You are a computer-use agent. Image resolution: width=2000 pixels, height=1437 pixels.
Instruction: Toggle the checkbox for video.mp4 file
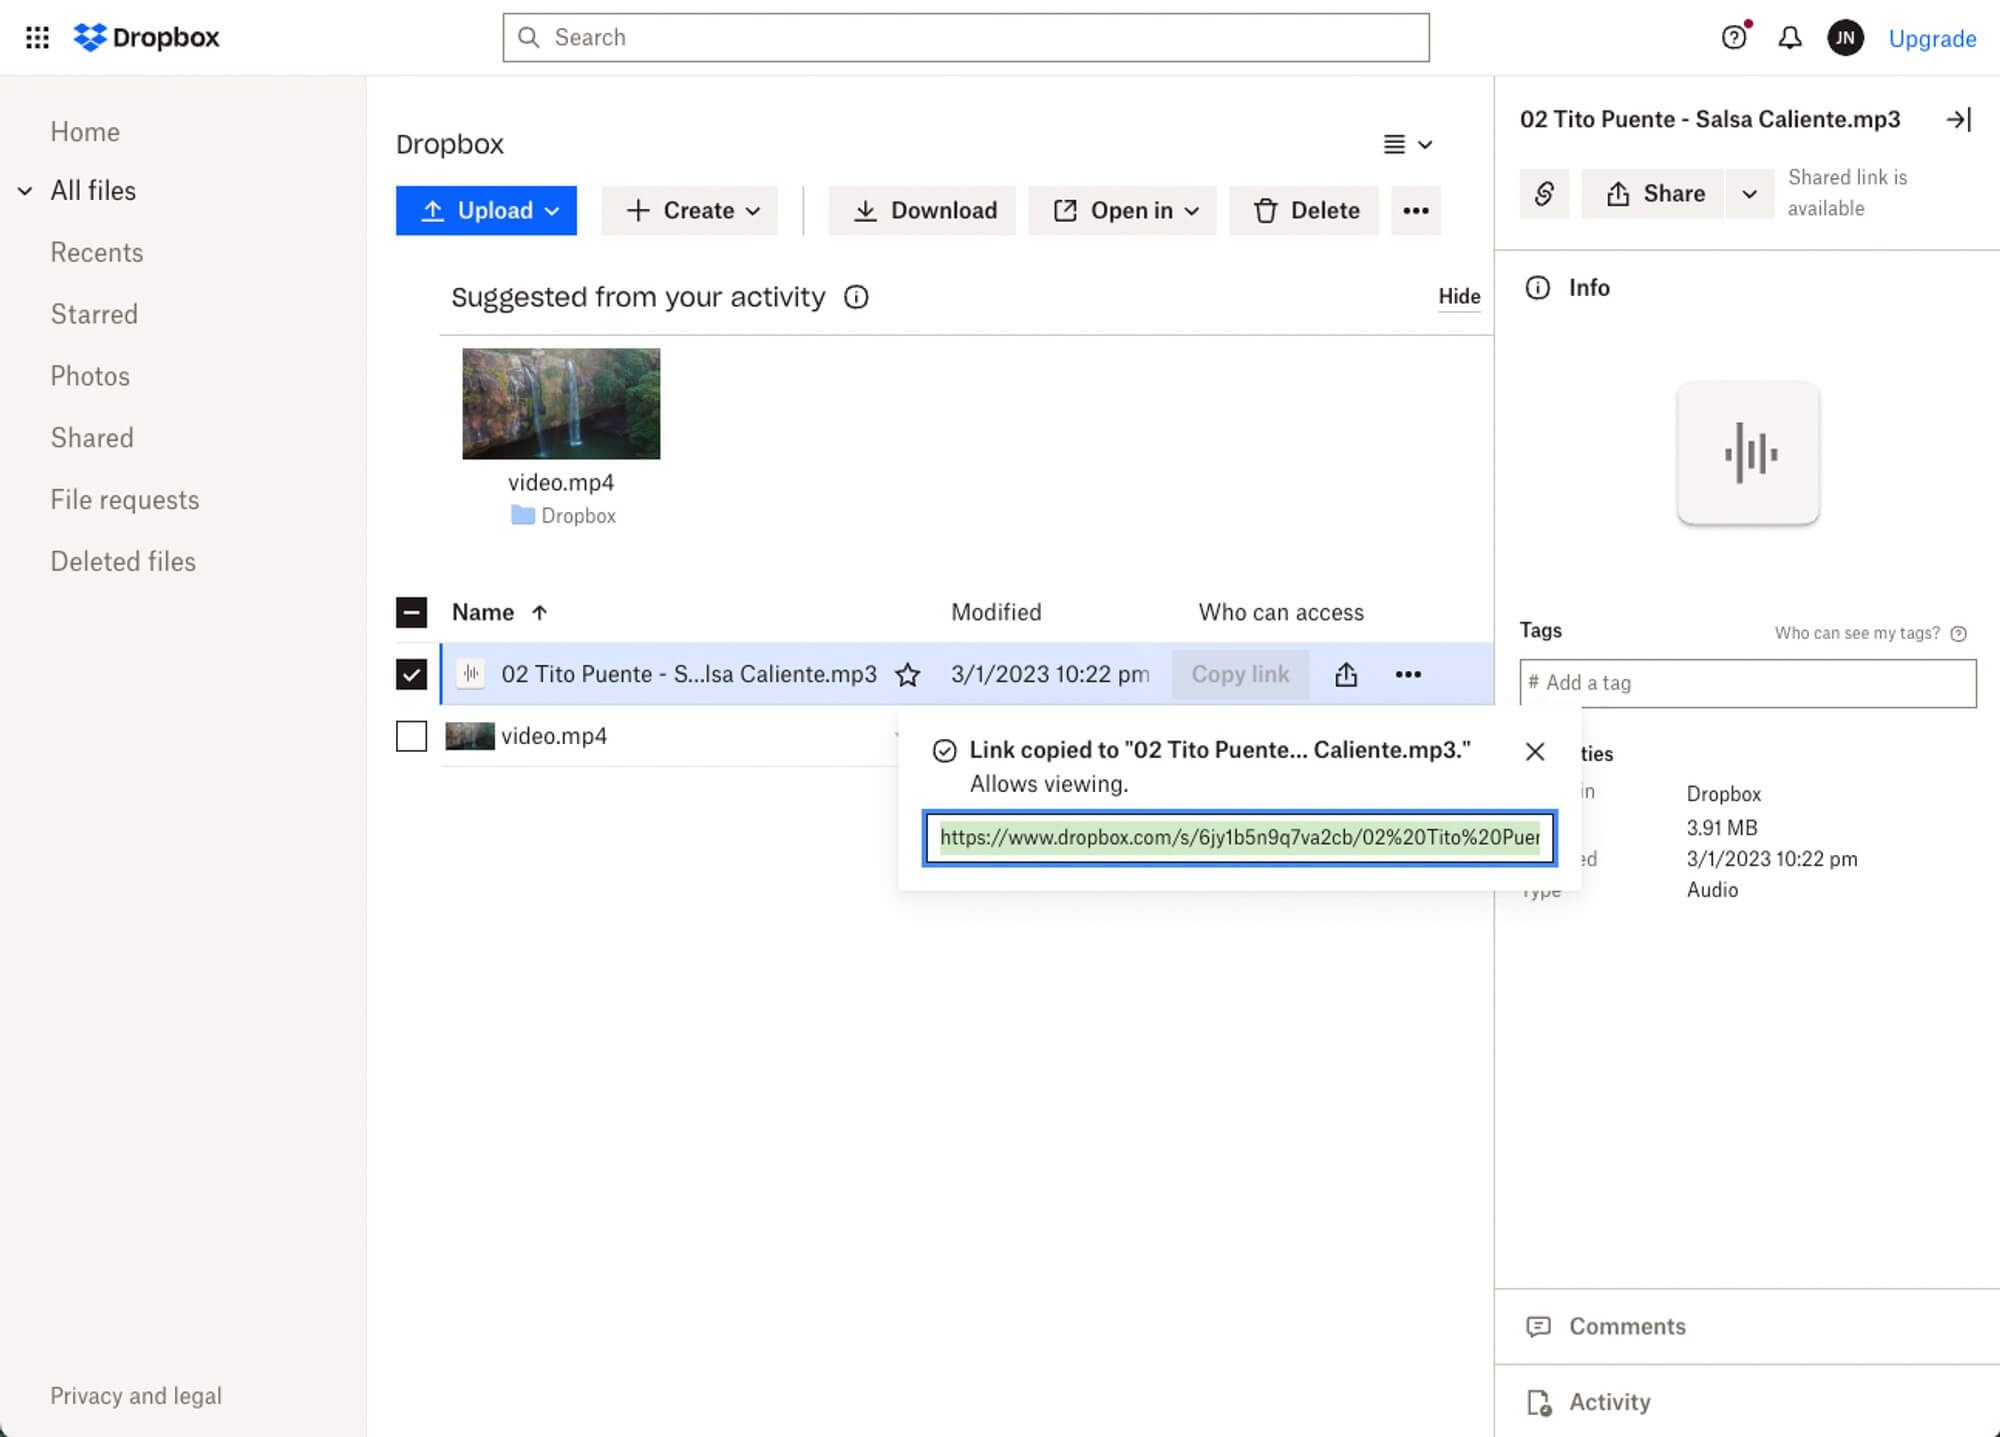point(410,735)
